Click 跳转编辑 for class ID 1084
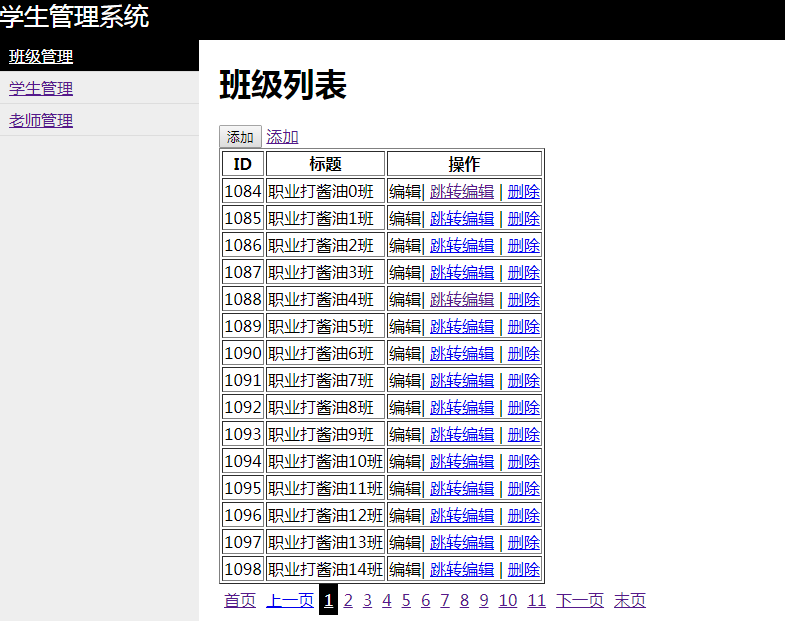 pyautogui.click(x=462, y=191)
